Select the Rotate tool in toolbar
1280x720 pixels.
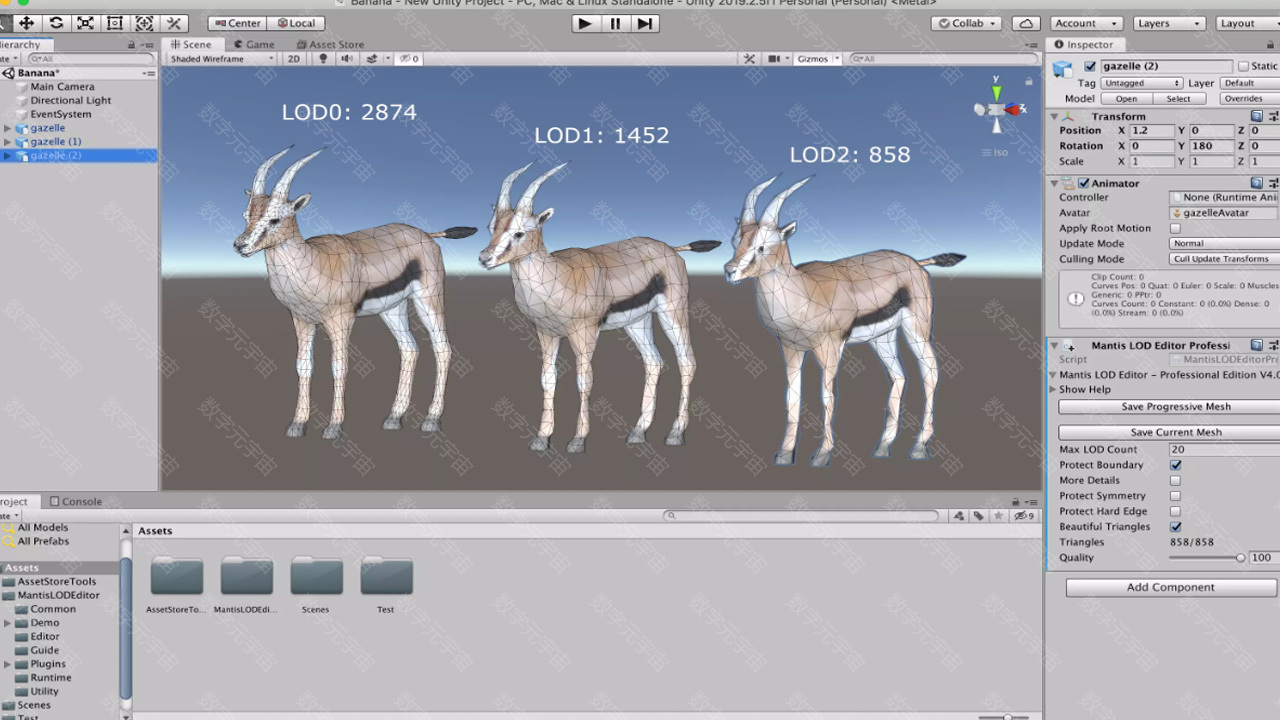tap(56, 23)
